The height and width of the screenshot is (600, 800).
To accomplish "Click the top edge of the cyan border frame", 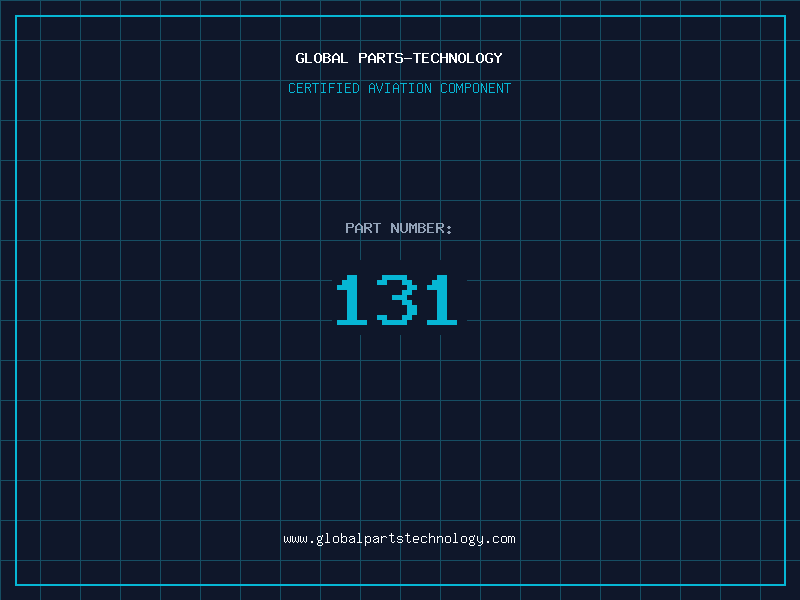I will pos(400,16).
